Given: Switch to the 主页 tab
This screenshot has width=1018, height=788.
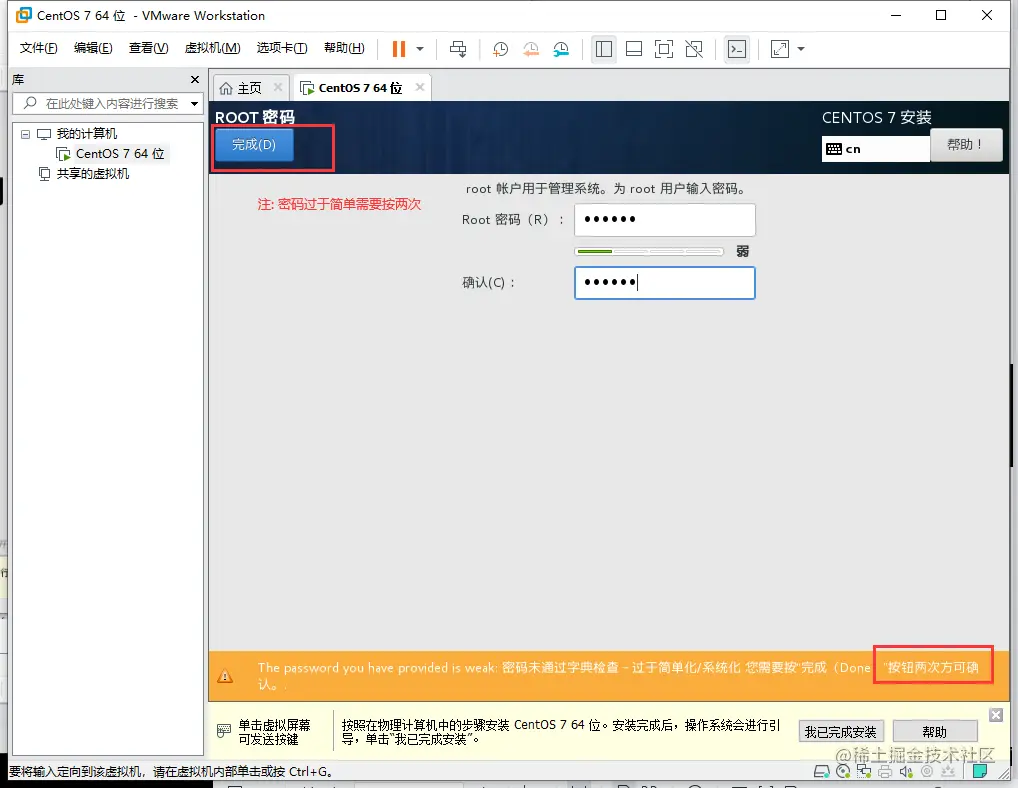Looking at the screenshot, I should pyautogui.click(x=250, y=88).
